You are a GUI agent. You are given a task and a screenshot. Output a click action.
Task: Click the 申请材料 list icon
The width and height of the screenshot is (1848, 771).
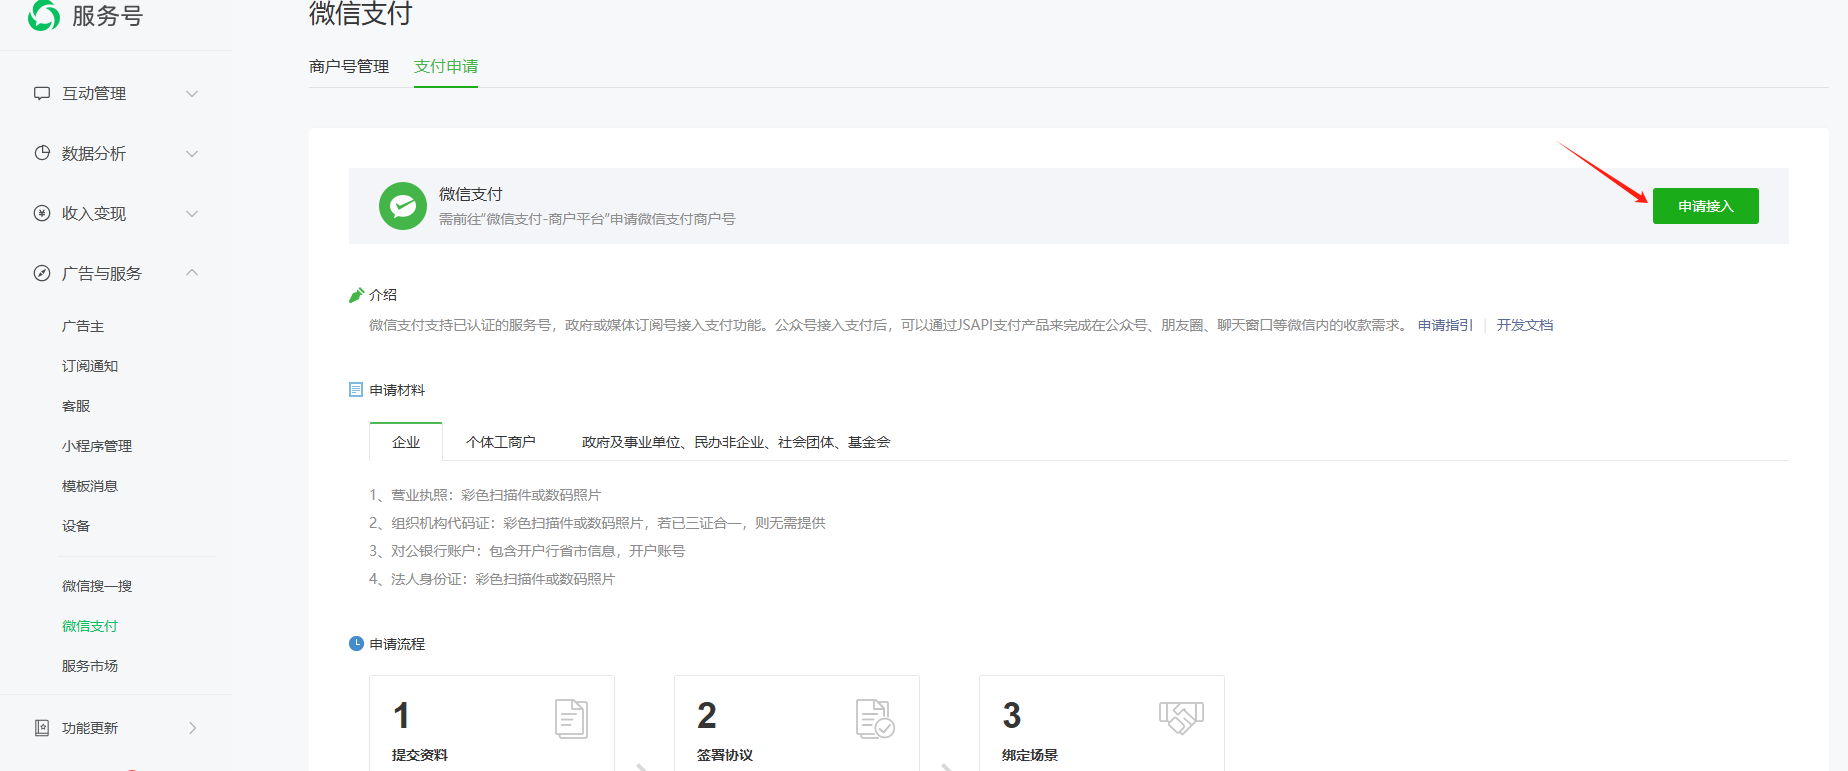(x=356, y=390)
